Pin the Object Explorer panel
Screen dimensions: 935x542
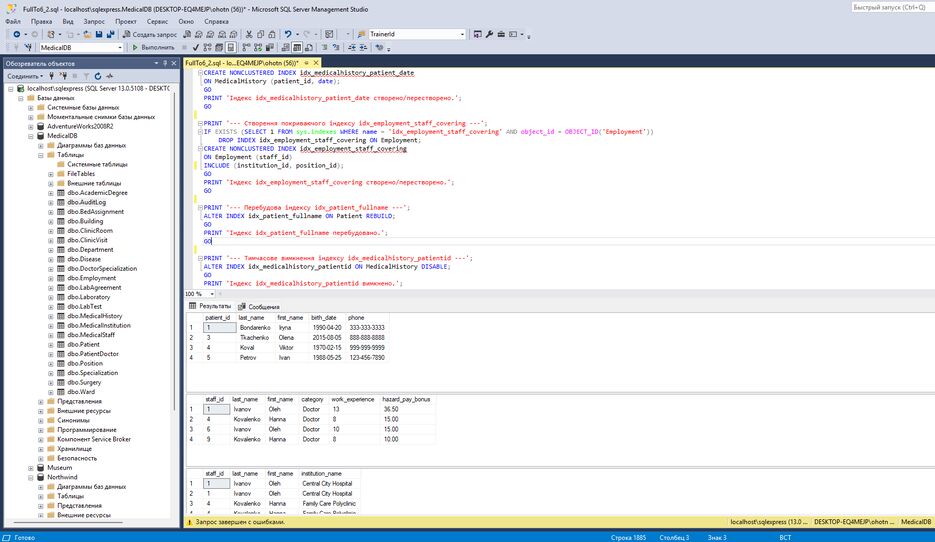coord(165,63)
